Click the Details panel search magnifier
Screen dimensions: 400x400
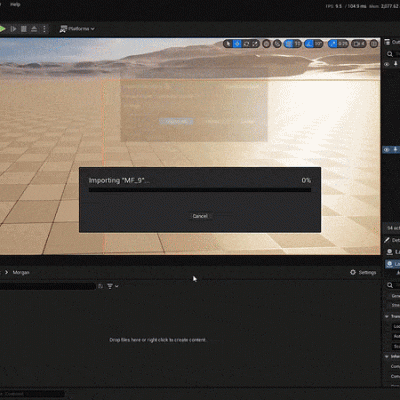click(390, 285)
